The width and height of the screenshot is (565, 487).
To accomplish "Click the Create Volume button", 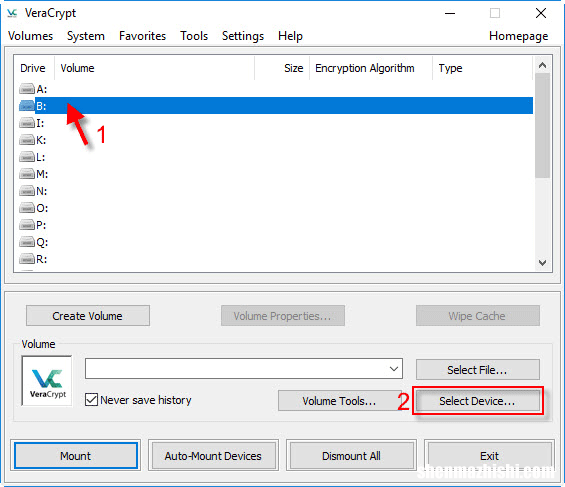I will [88, 316].
